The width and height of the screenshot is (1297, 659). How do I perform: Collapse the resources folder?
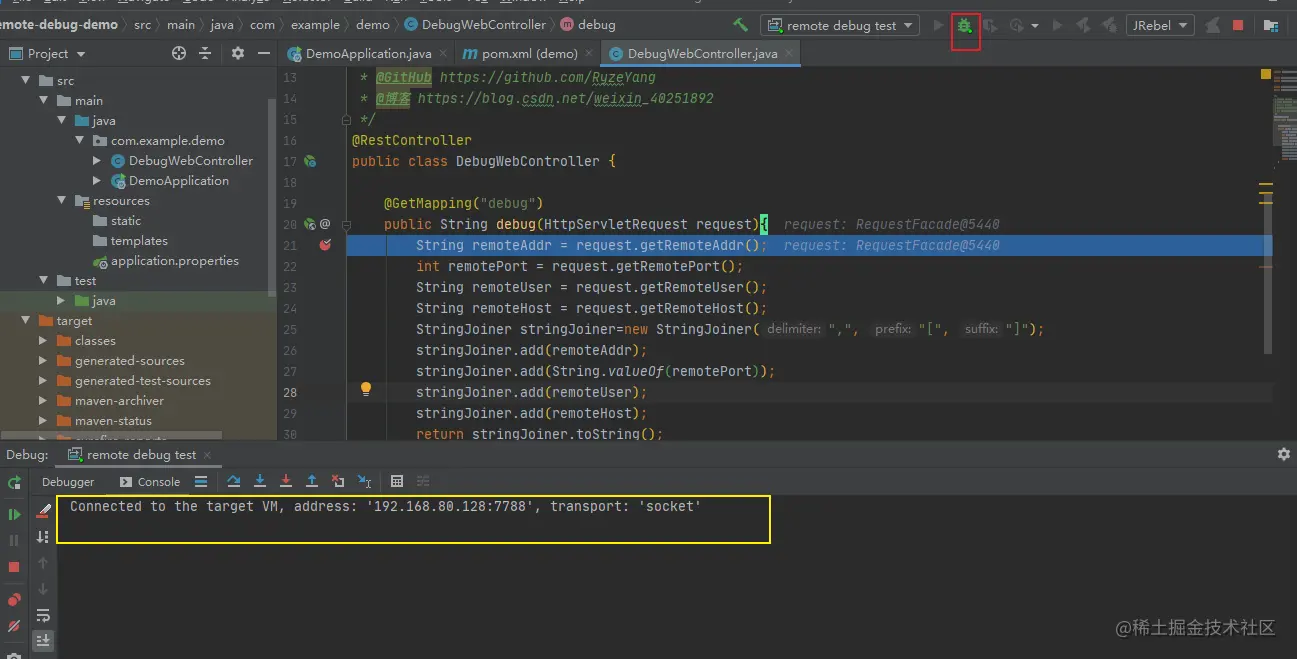[62, 200]
